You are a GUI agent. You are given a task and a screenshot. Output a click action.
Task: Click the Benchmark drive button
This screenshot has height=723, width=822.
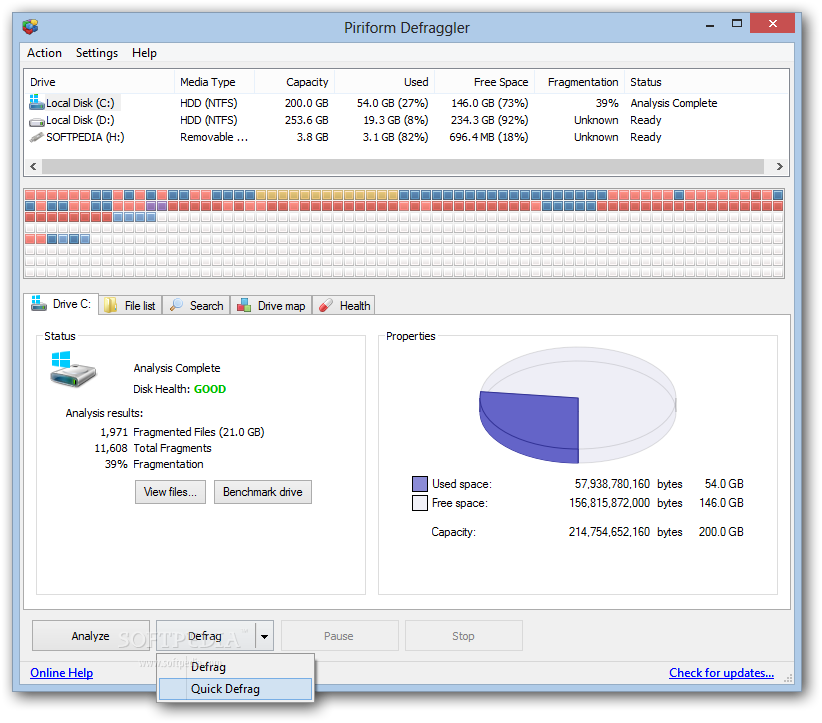(x=263, y=492)
